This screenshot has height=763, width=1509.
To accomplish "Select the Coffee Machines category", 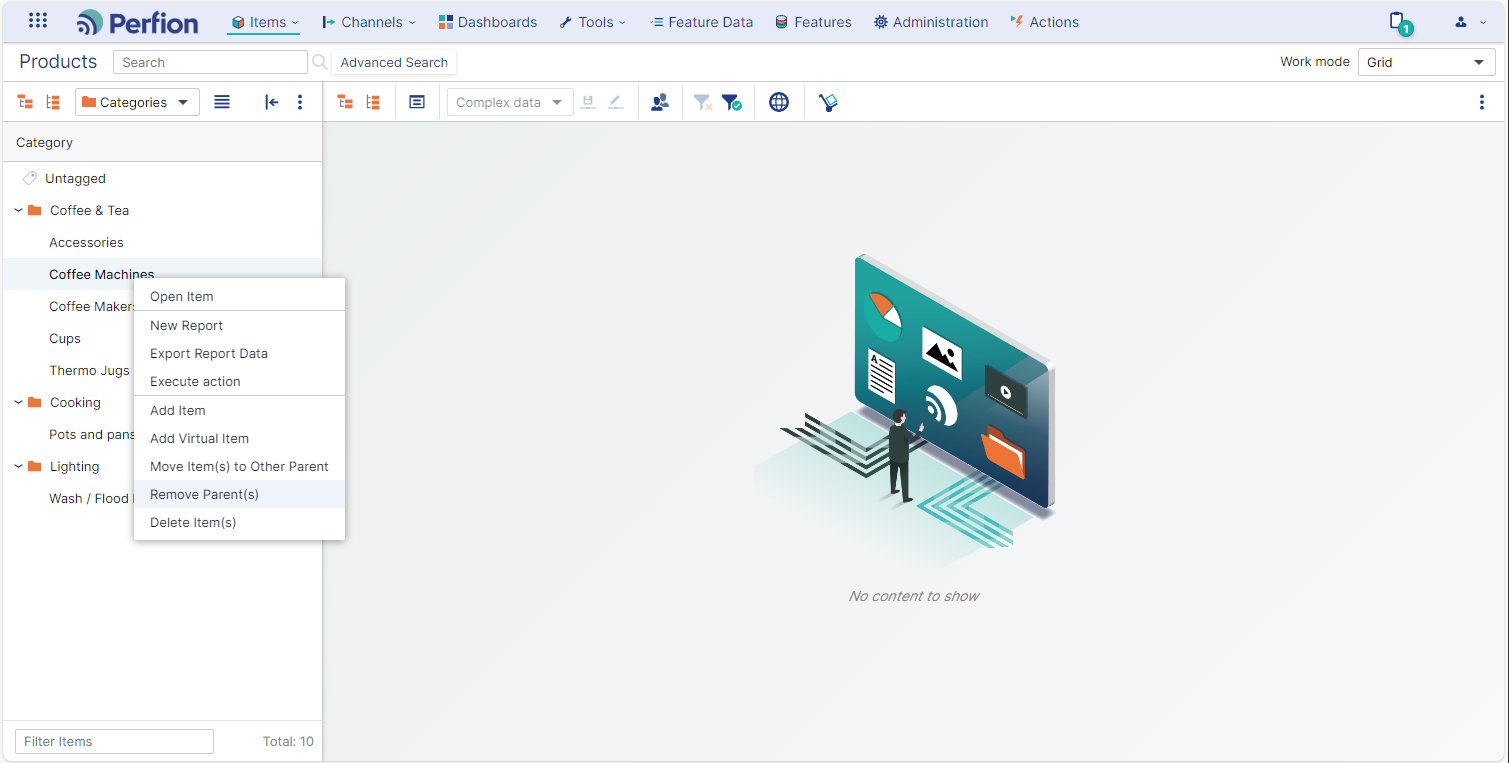I will 101,274.
